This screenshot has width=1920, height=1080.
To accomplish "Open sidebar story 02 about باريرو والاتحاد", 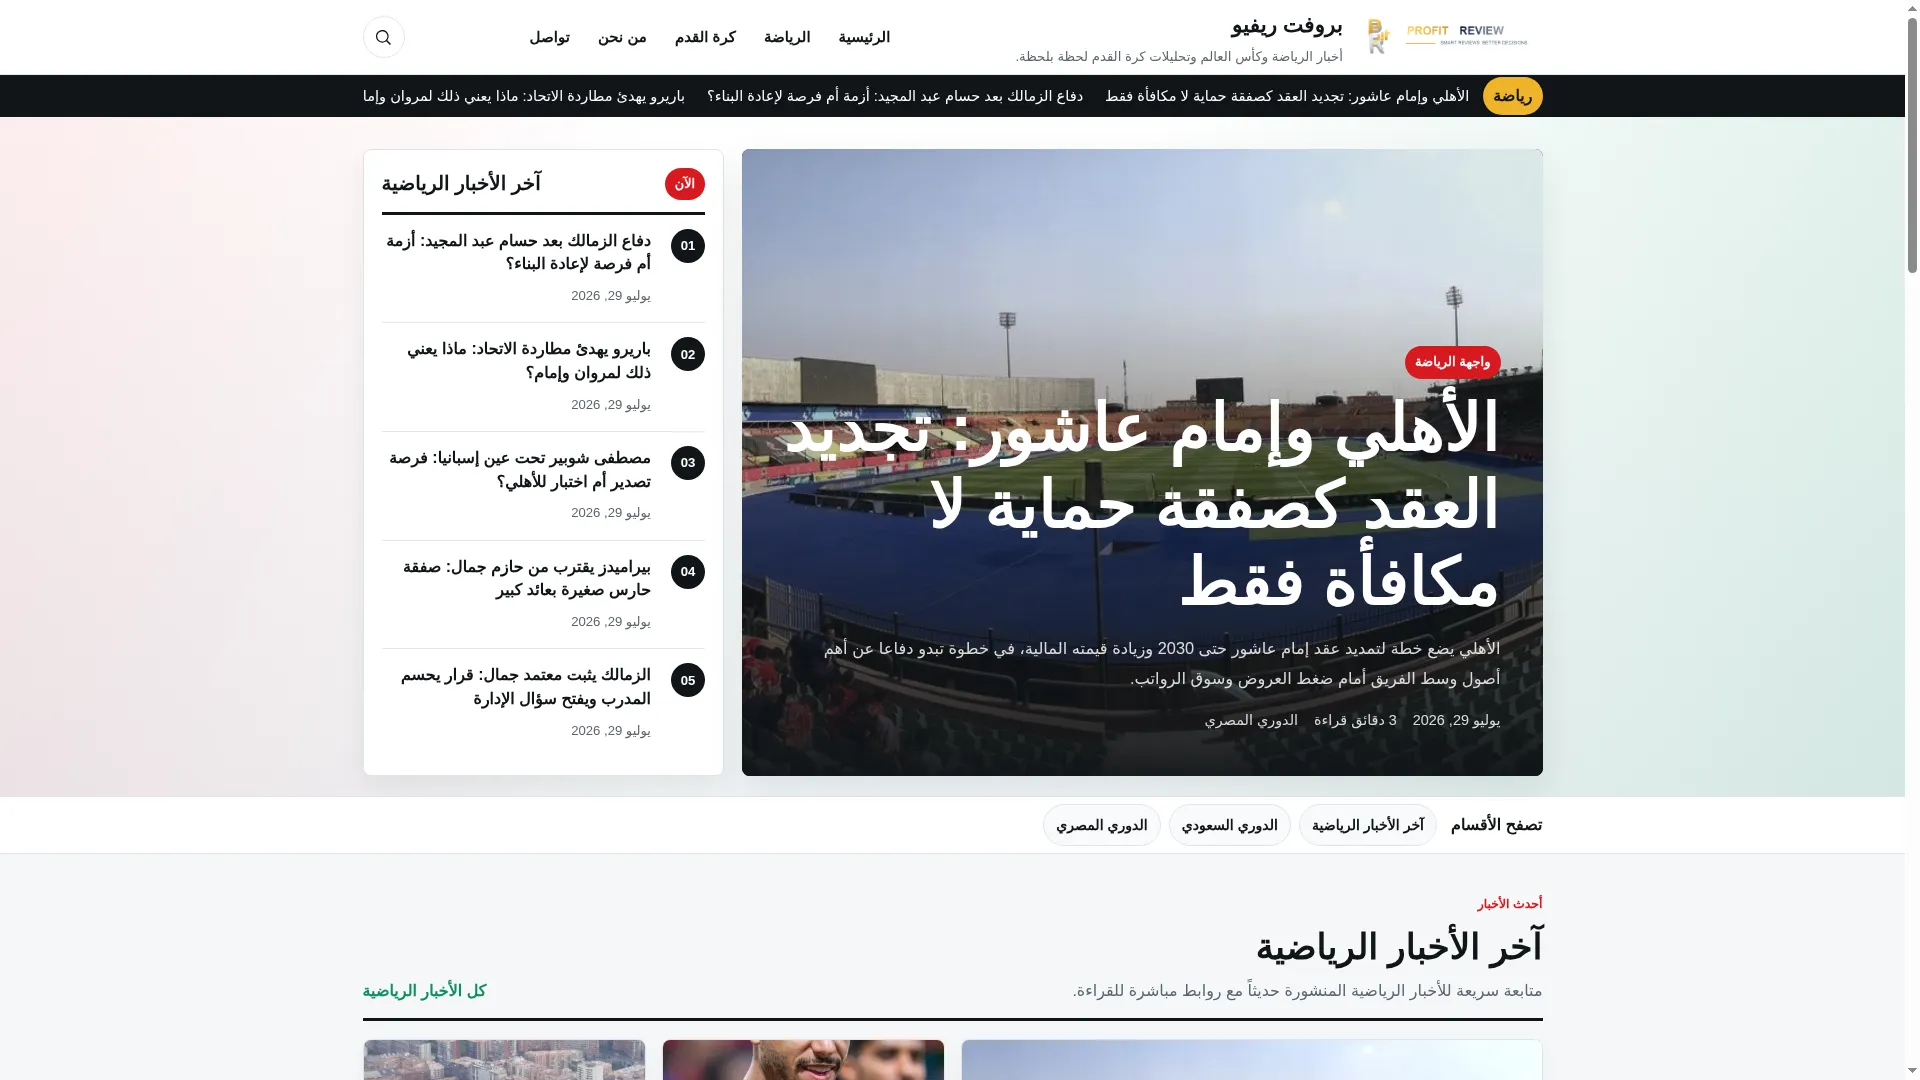I will click(528, 361).
